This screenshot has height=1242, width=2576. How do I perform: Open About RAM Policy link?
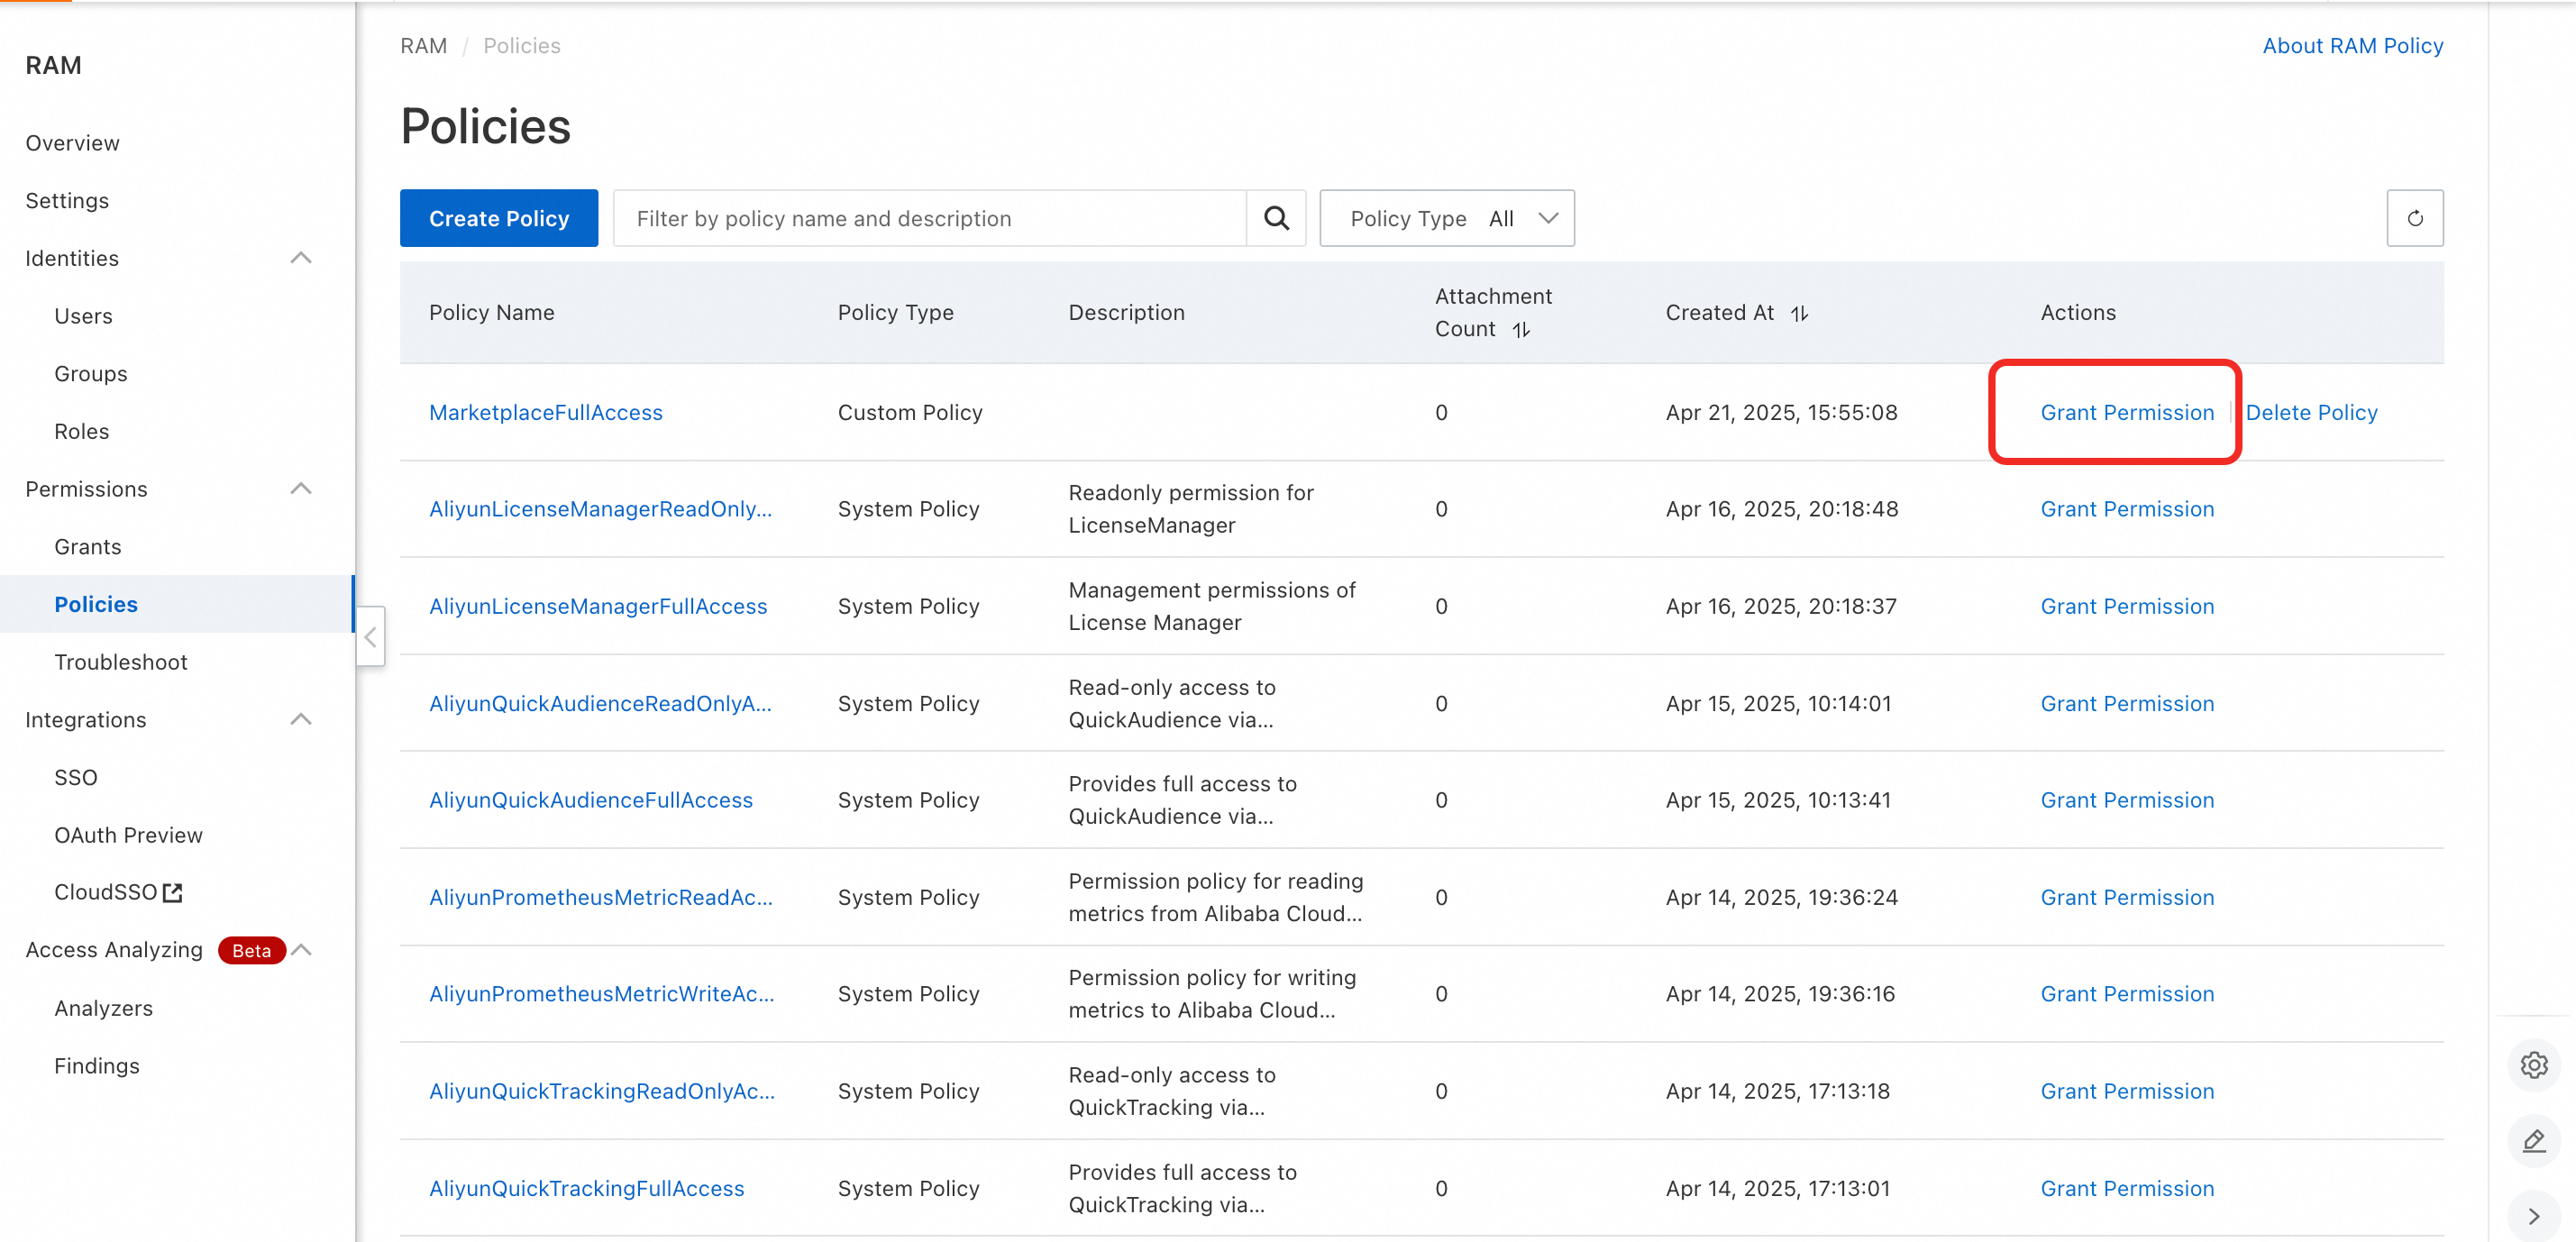[2352, 45]
